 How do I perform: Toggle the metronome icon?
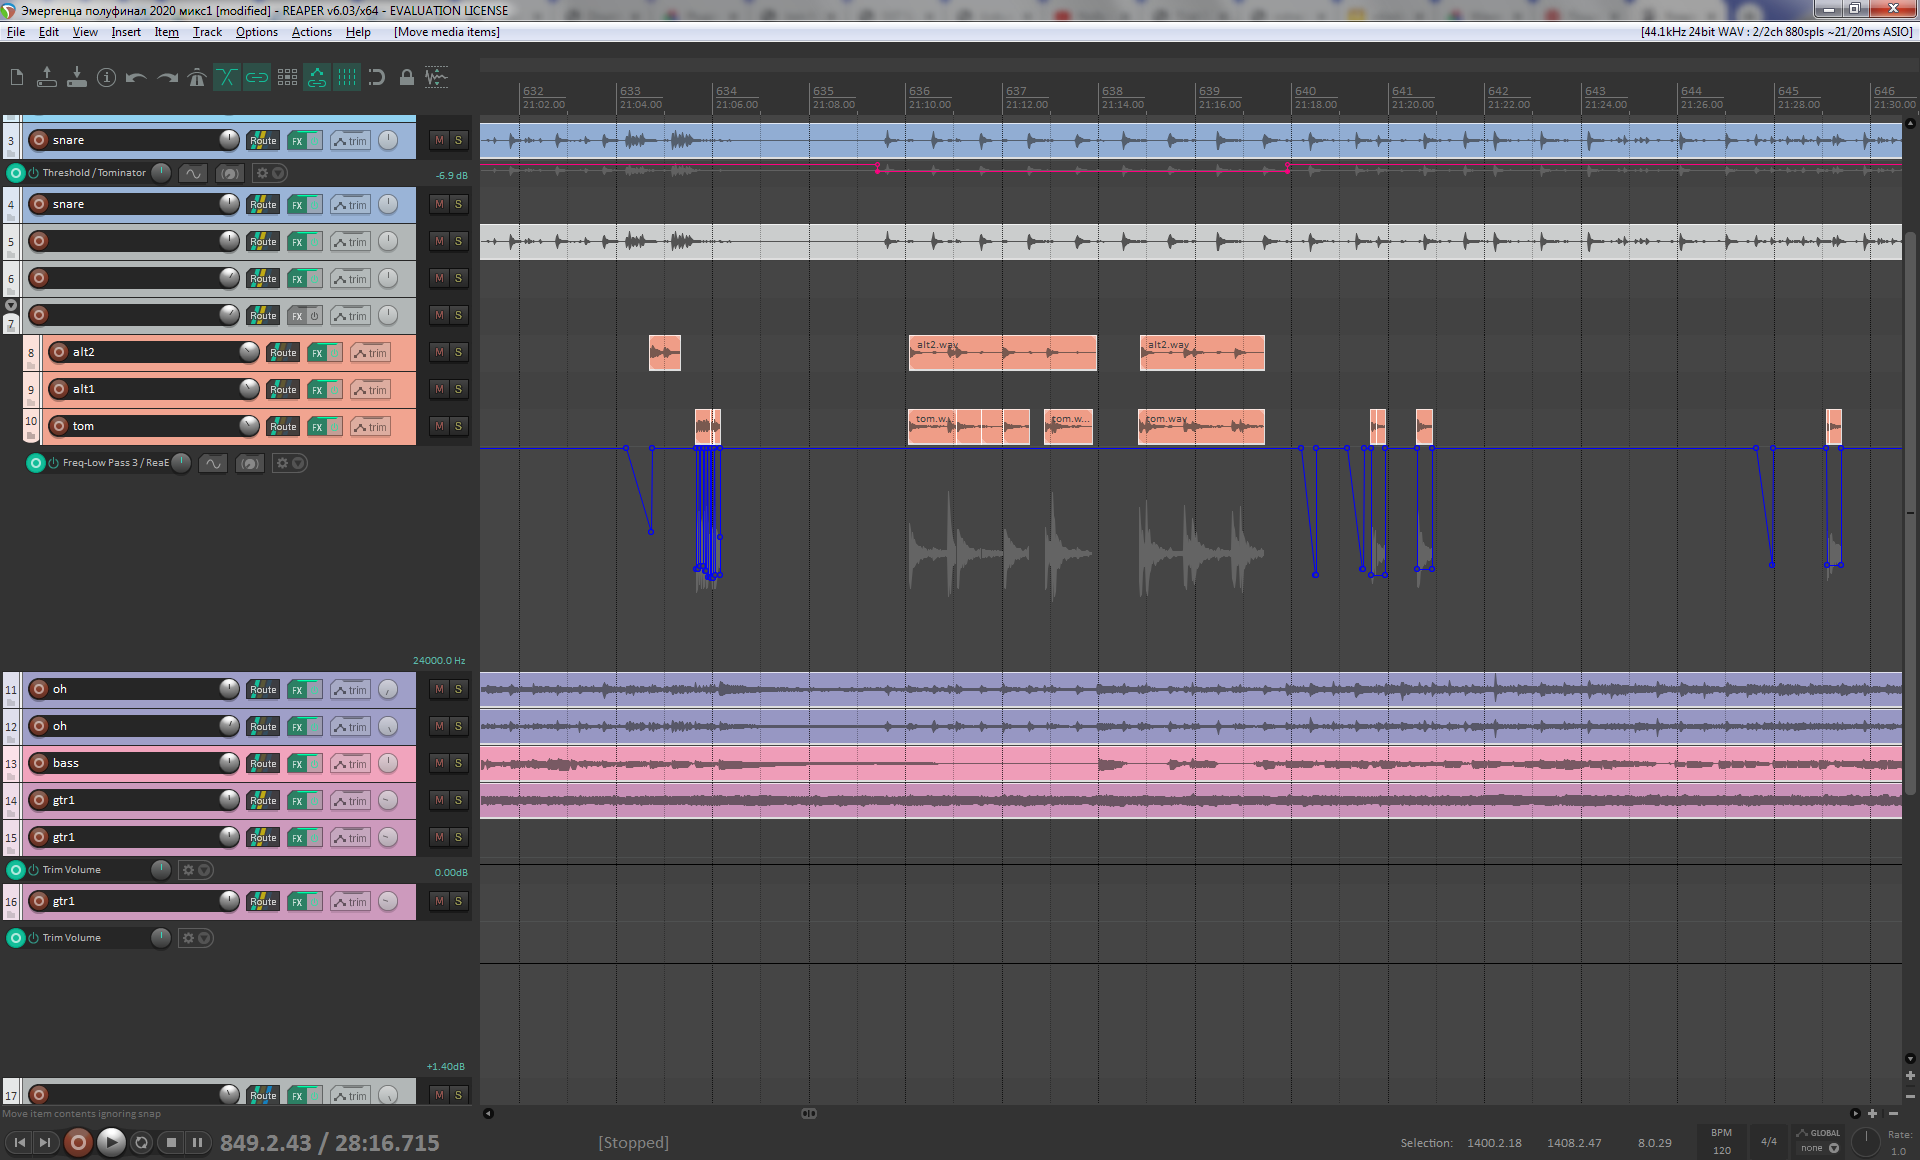click(x=197, y=77)
